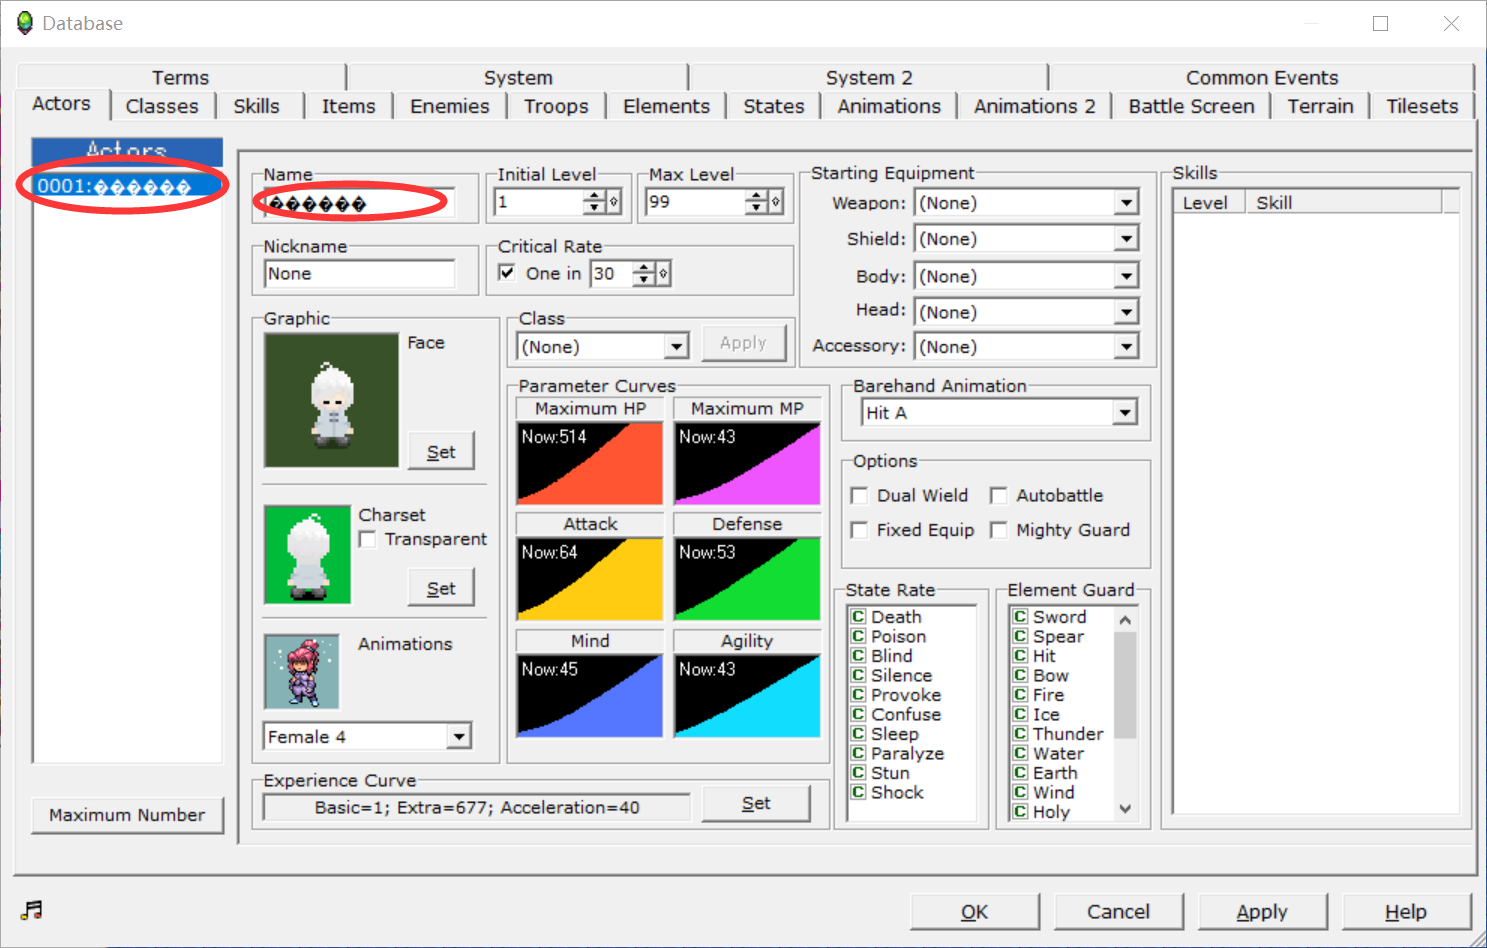The height and width of the screenshot is (948, 1487).
Task: Click the Death state rate C icon
Action: pyautogui.click(x=858, y=617)
